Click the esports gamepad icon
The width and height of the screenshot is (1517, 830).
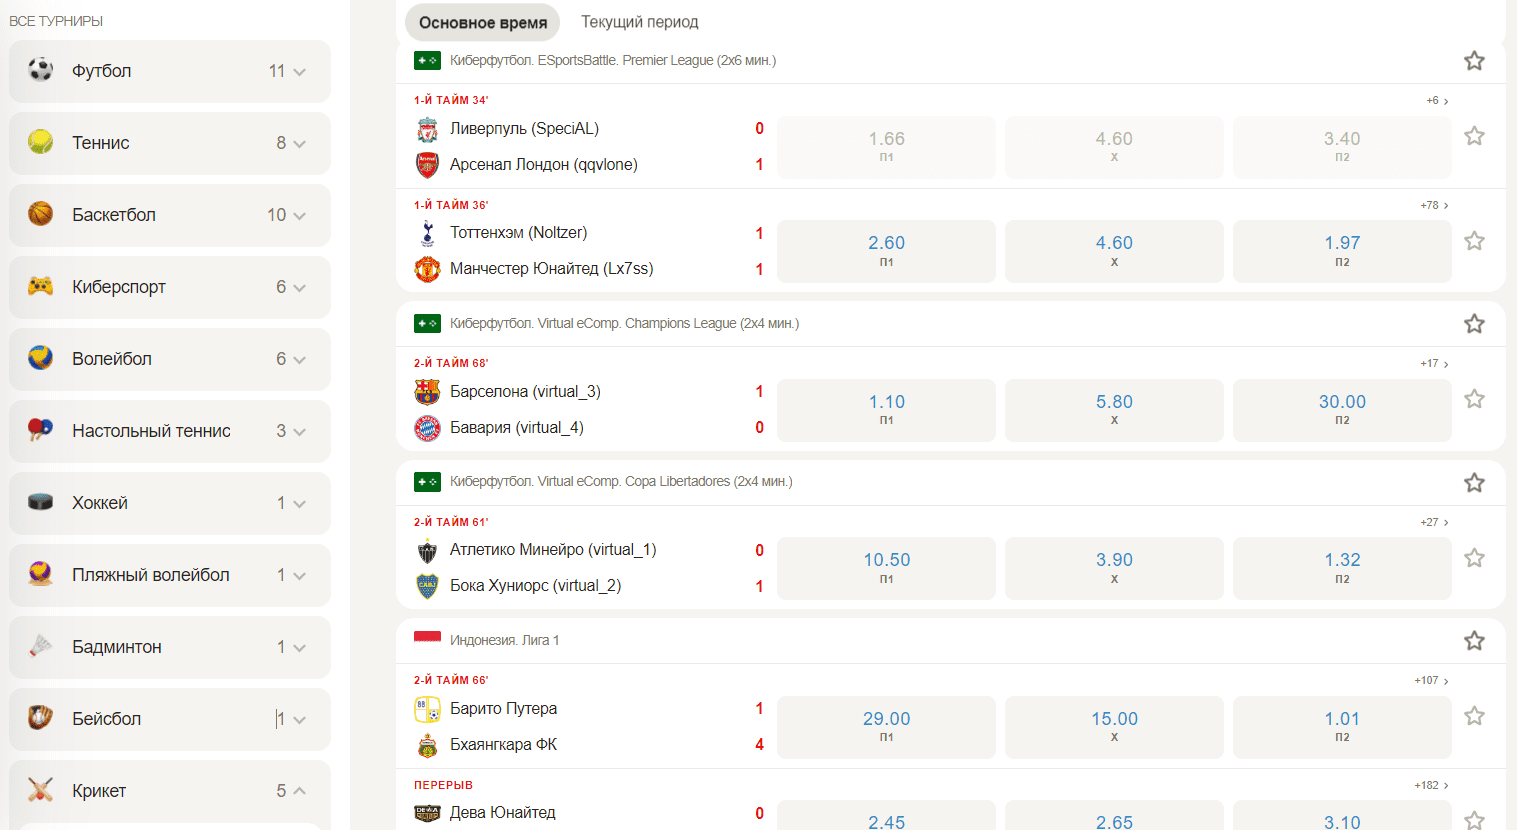coord(40,286)
